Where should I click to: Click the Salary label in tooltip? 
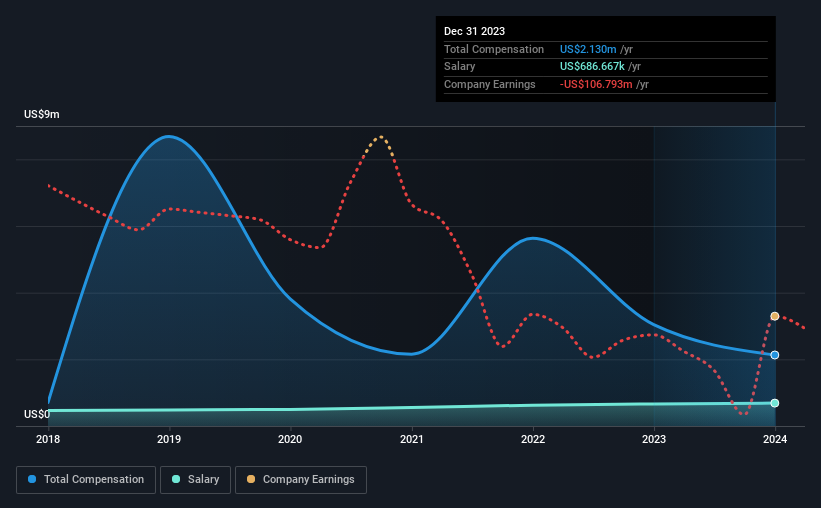click(x=459, y=67)
